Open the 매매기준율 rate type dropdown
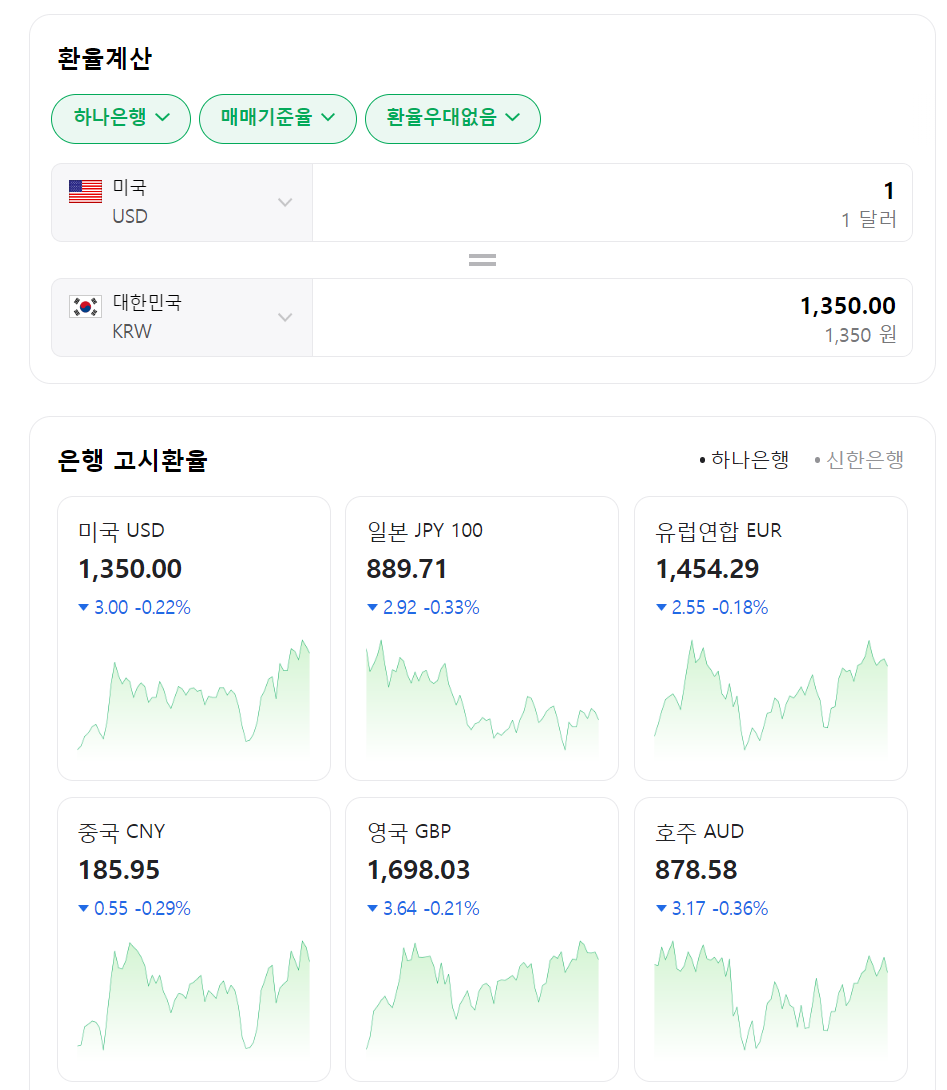The image size is (947, 1090). point(277,118)
